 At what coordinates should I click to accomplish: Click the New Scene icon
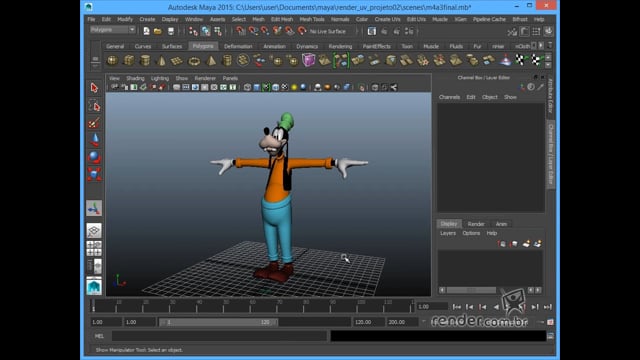coord(146,31)
